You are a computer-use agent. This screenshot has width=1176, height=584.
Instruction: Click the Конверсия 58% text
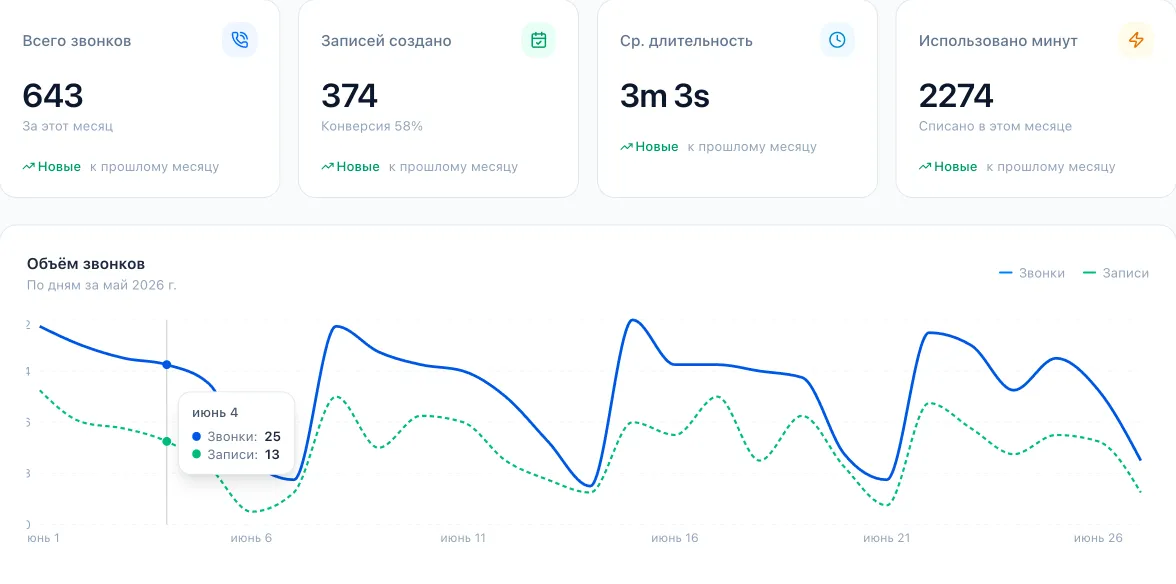coord(372,126)
